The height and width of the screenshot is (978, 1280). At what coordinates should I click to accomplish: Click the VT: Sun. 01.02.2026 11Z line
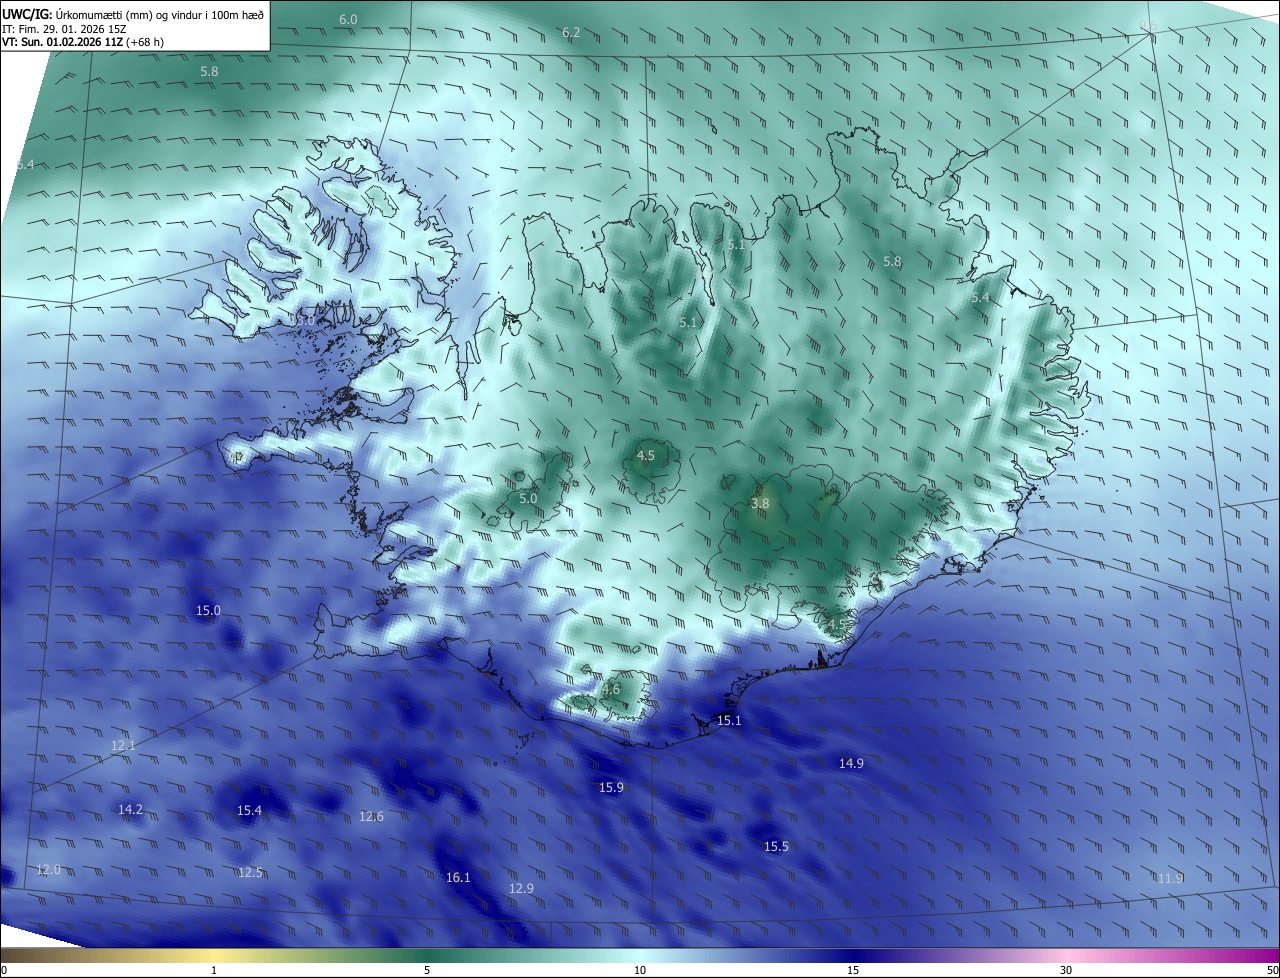click(83, 42)
